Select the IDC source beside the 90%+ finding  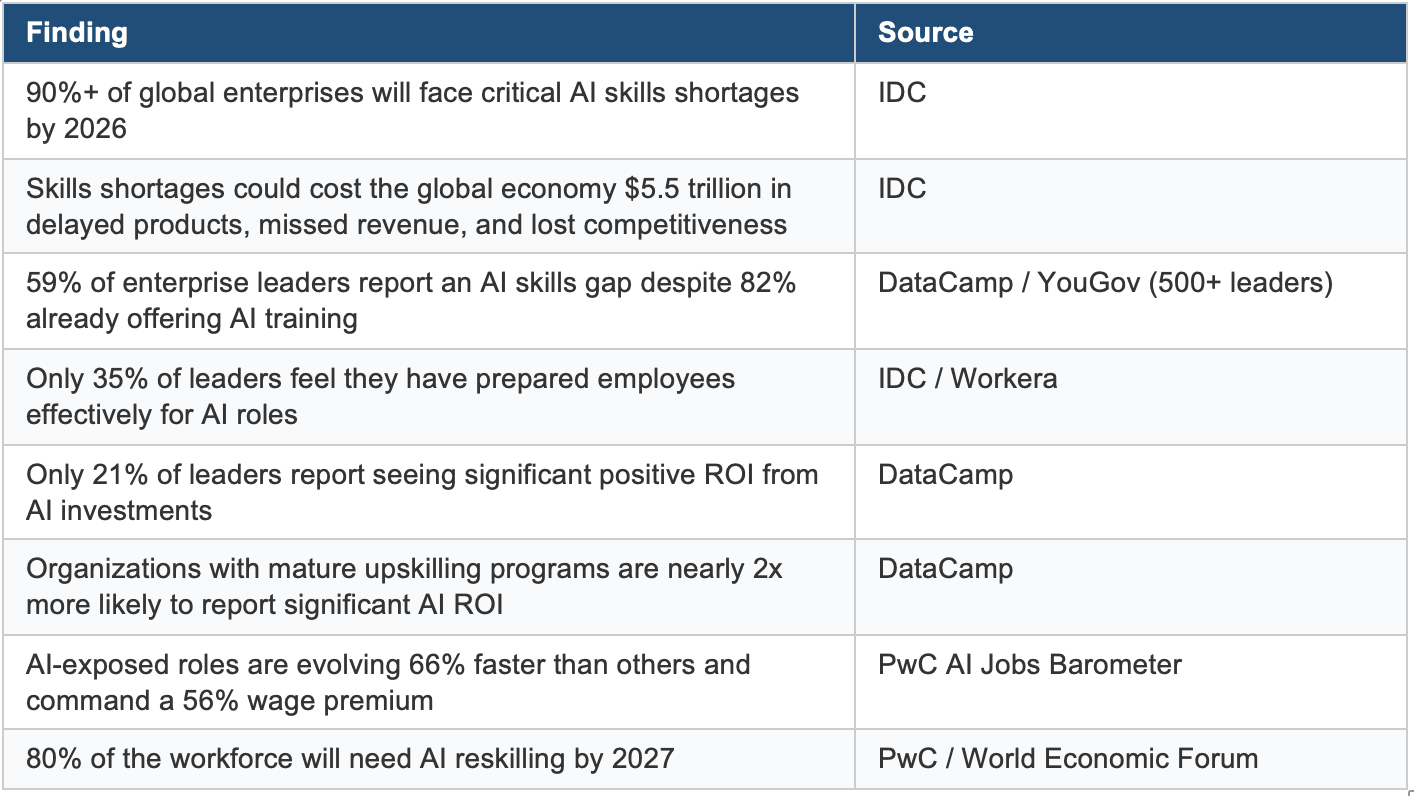(902, 93)
